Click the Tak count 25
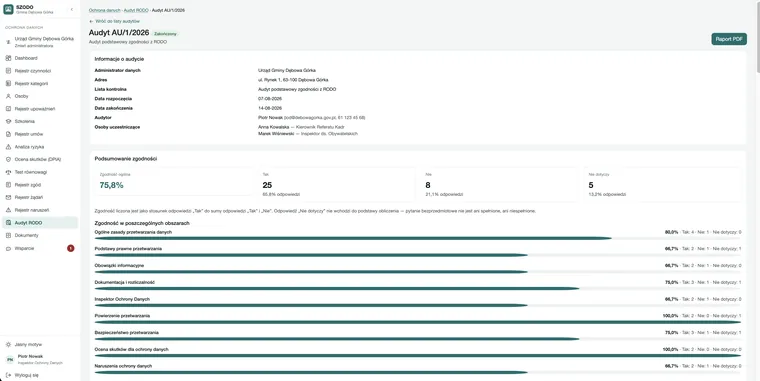The image size is (760, 381). pyautogui.click(x=267, y=185)
